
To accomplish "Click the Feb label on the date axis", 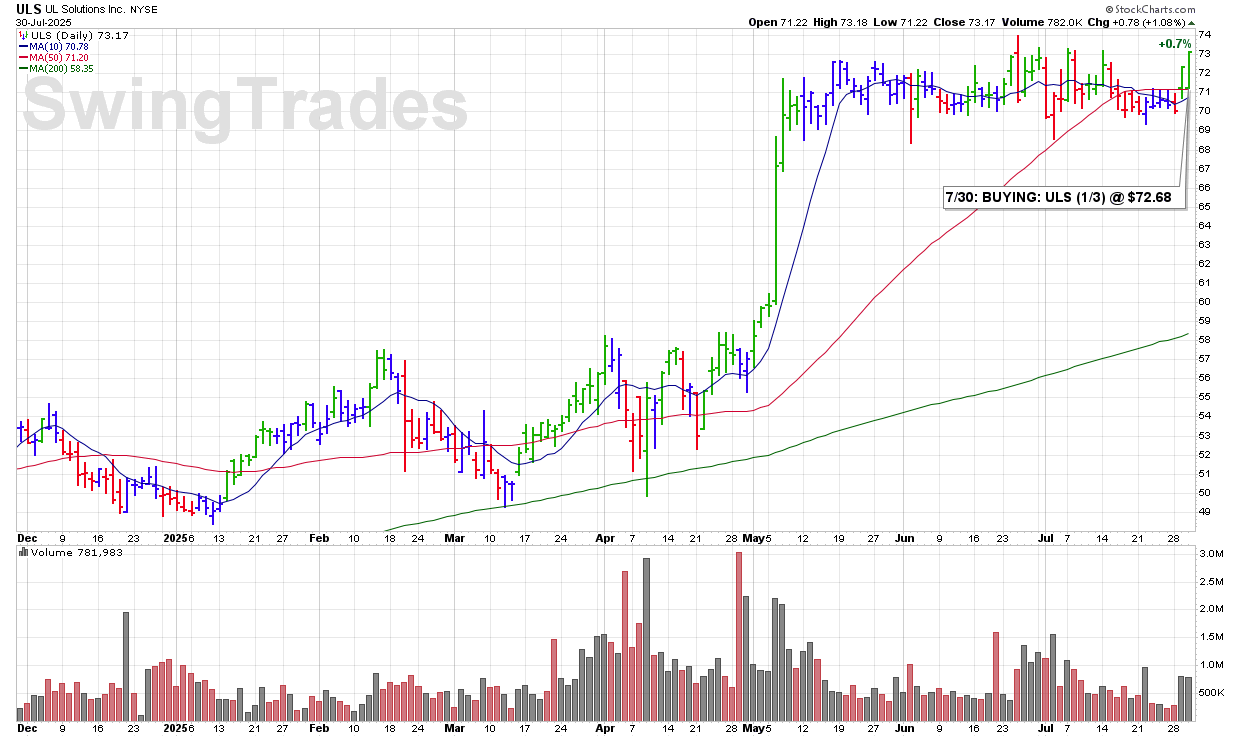I will coord(319,538).
